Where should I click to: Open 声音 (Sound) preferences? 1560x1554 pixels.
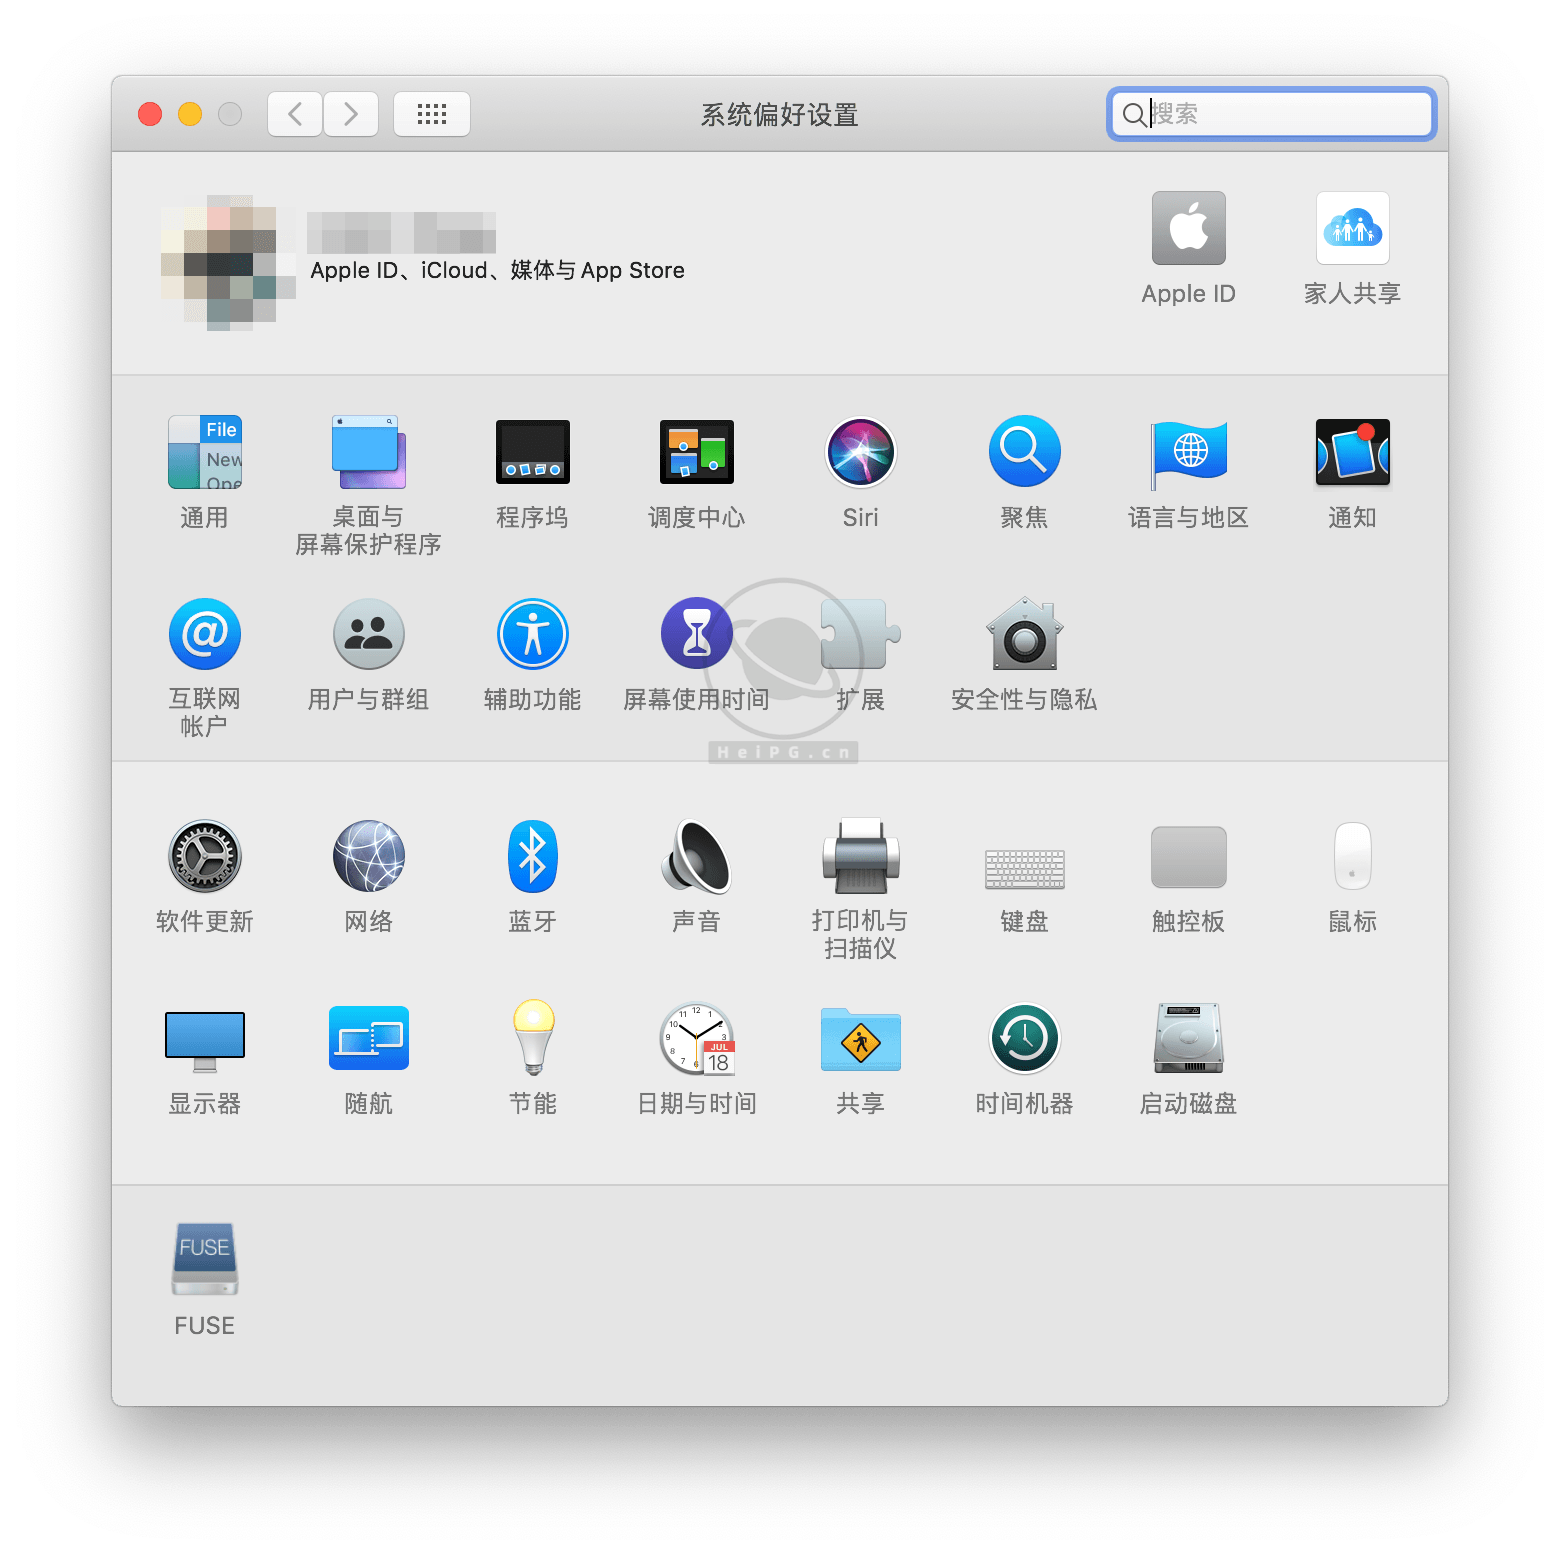(x=697, y=856)
